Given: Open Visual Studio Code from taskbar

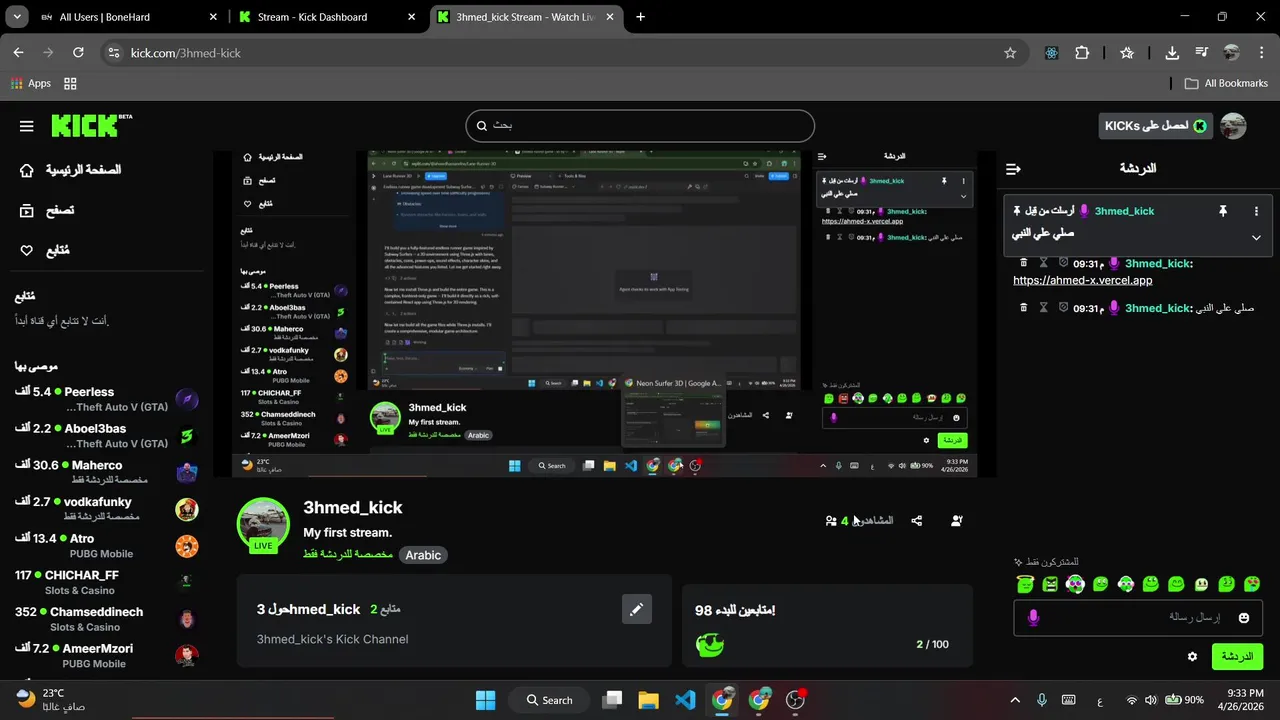Looking at the screenshot, I should [x=685, y=700].
